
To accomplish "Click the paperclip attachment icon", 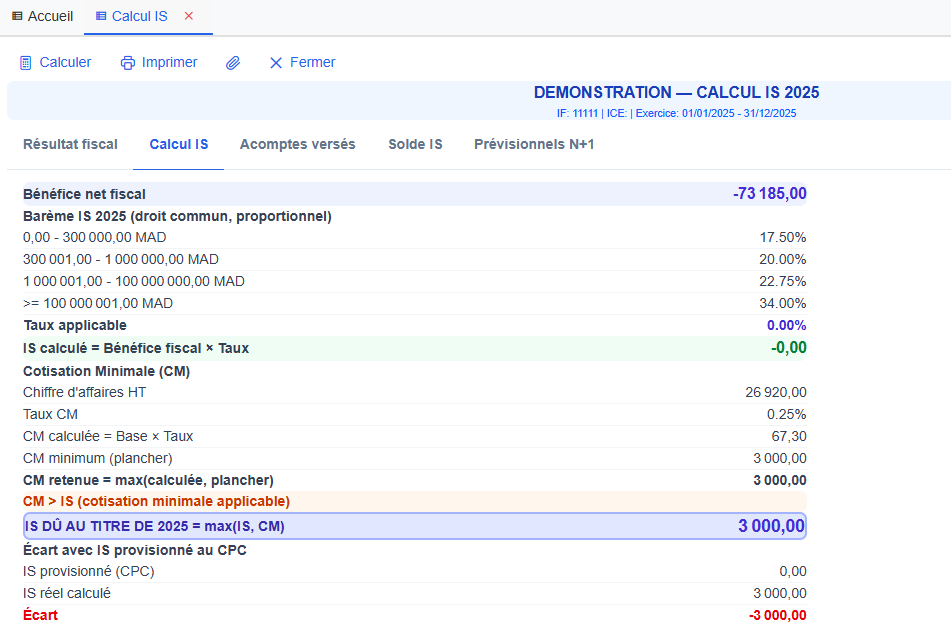I will pyautogui.click(x=233, y=63).
